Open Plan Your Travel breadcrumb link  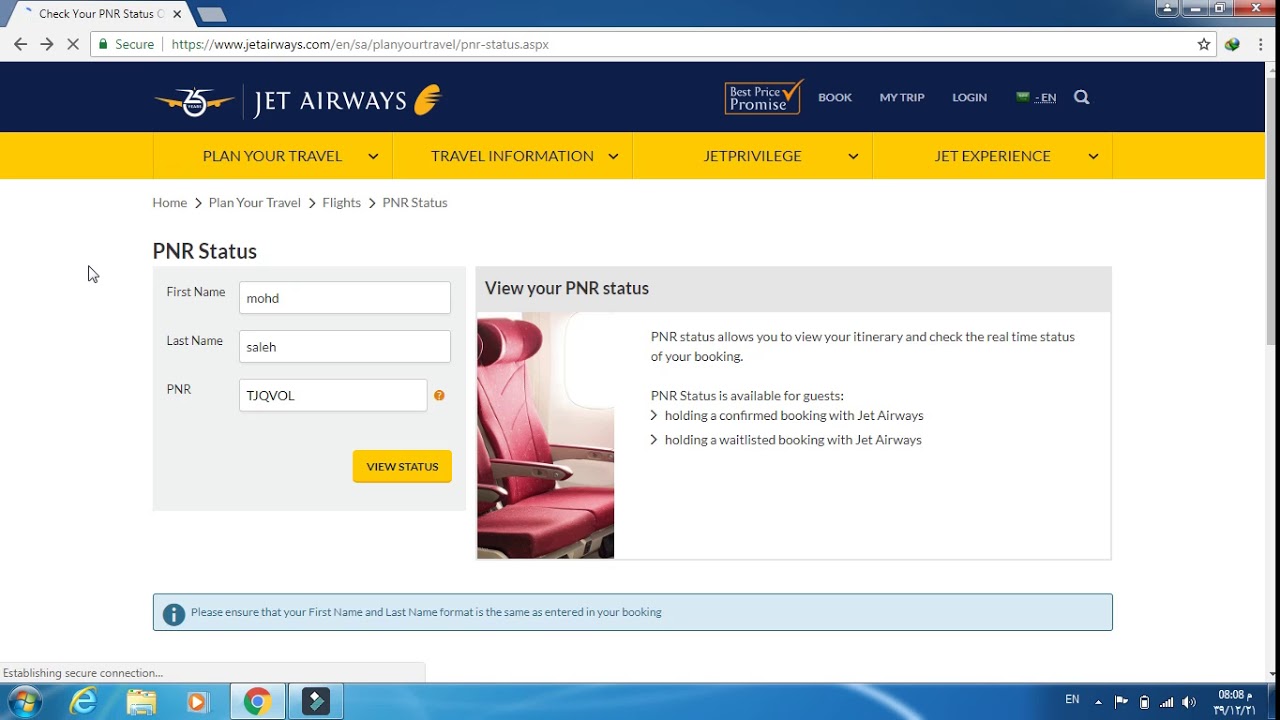point(255,202)
